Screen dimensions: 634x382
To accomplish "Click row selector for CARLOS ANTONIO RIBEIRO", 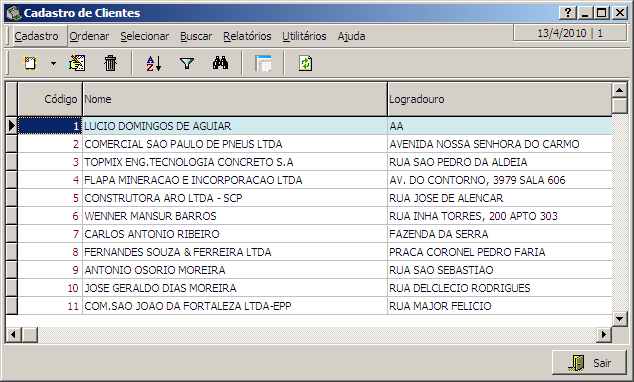I will (11, 234).
